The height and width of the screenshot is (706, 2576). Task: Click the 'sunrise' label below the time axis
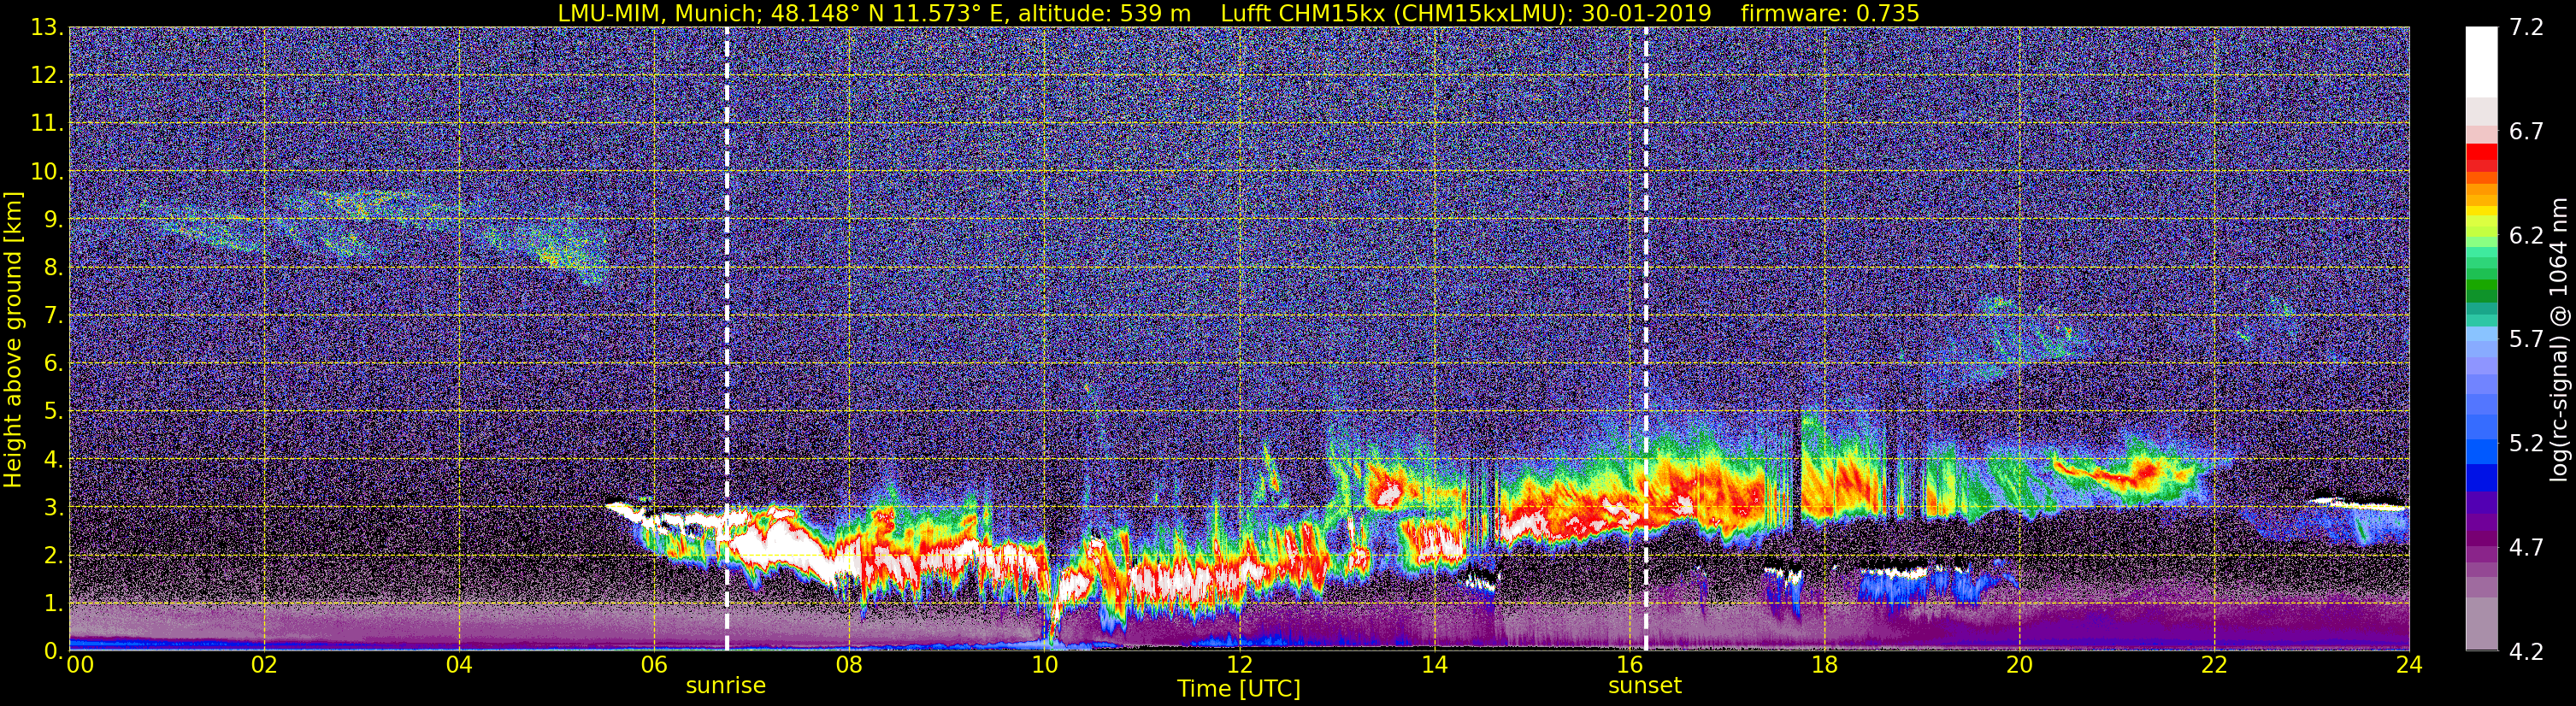(x=725, y=686)
